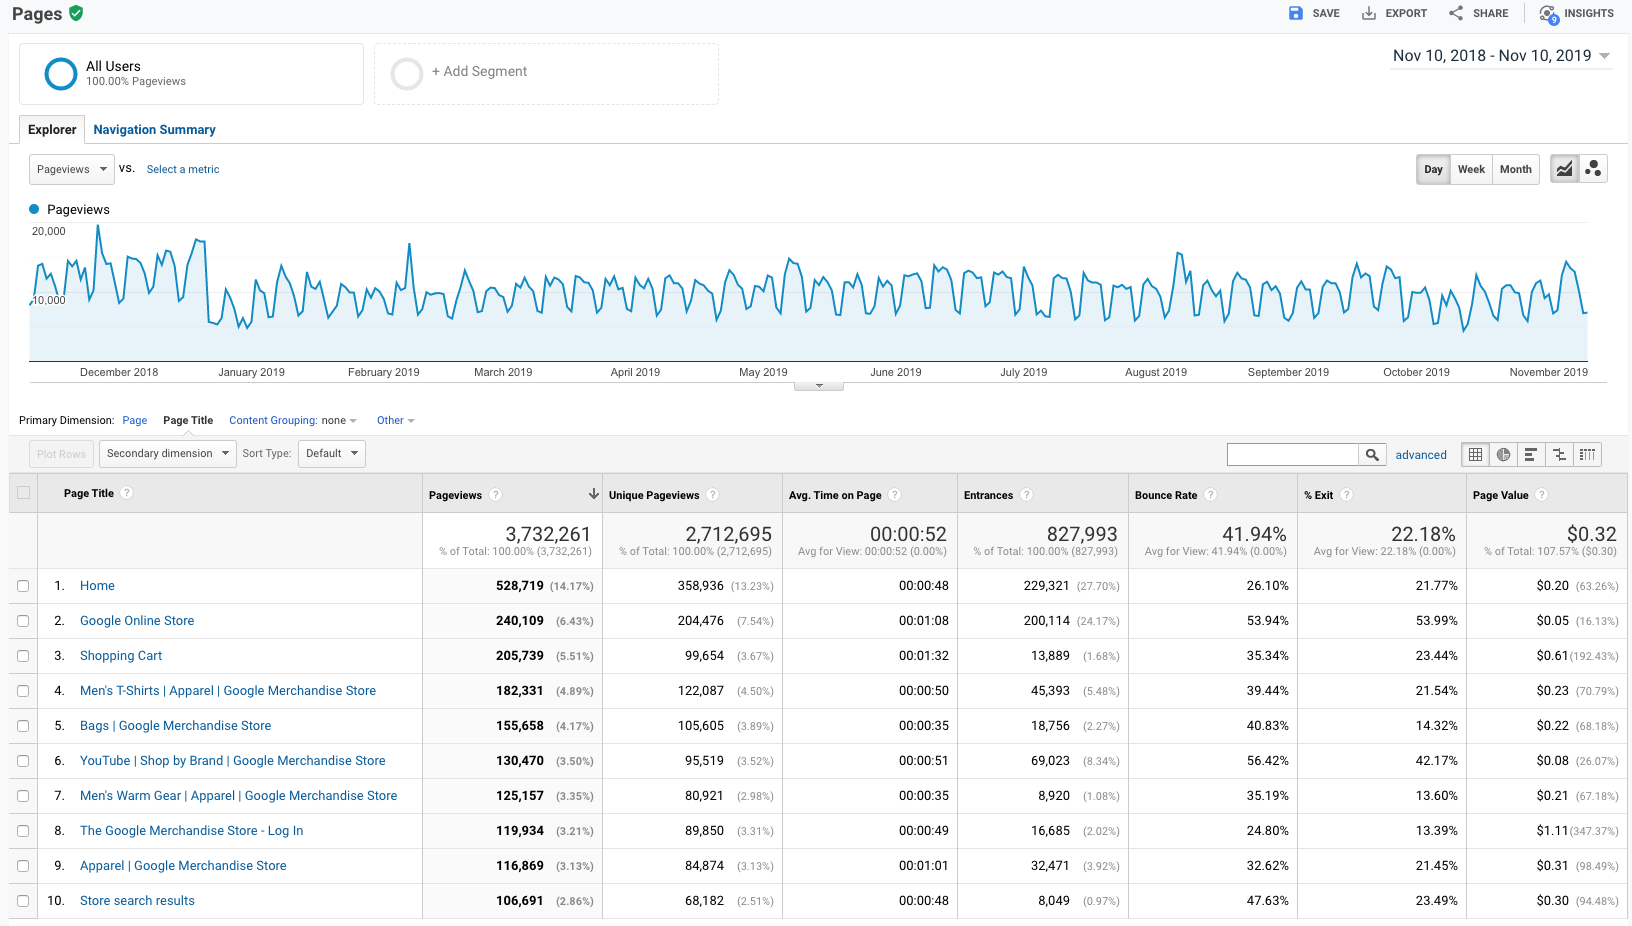Open the Secondary dimension dropdown
Image resolution: width=1632 pixels, height=926 pixels.
pyautogui.click(x=167, y=454)
